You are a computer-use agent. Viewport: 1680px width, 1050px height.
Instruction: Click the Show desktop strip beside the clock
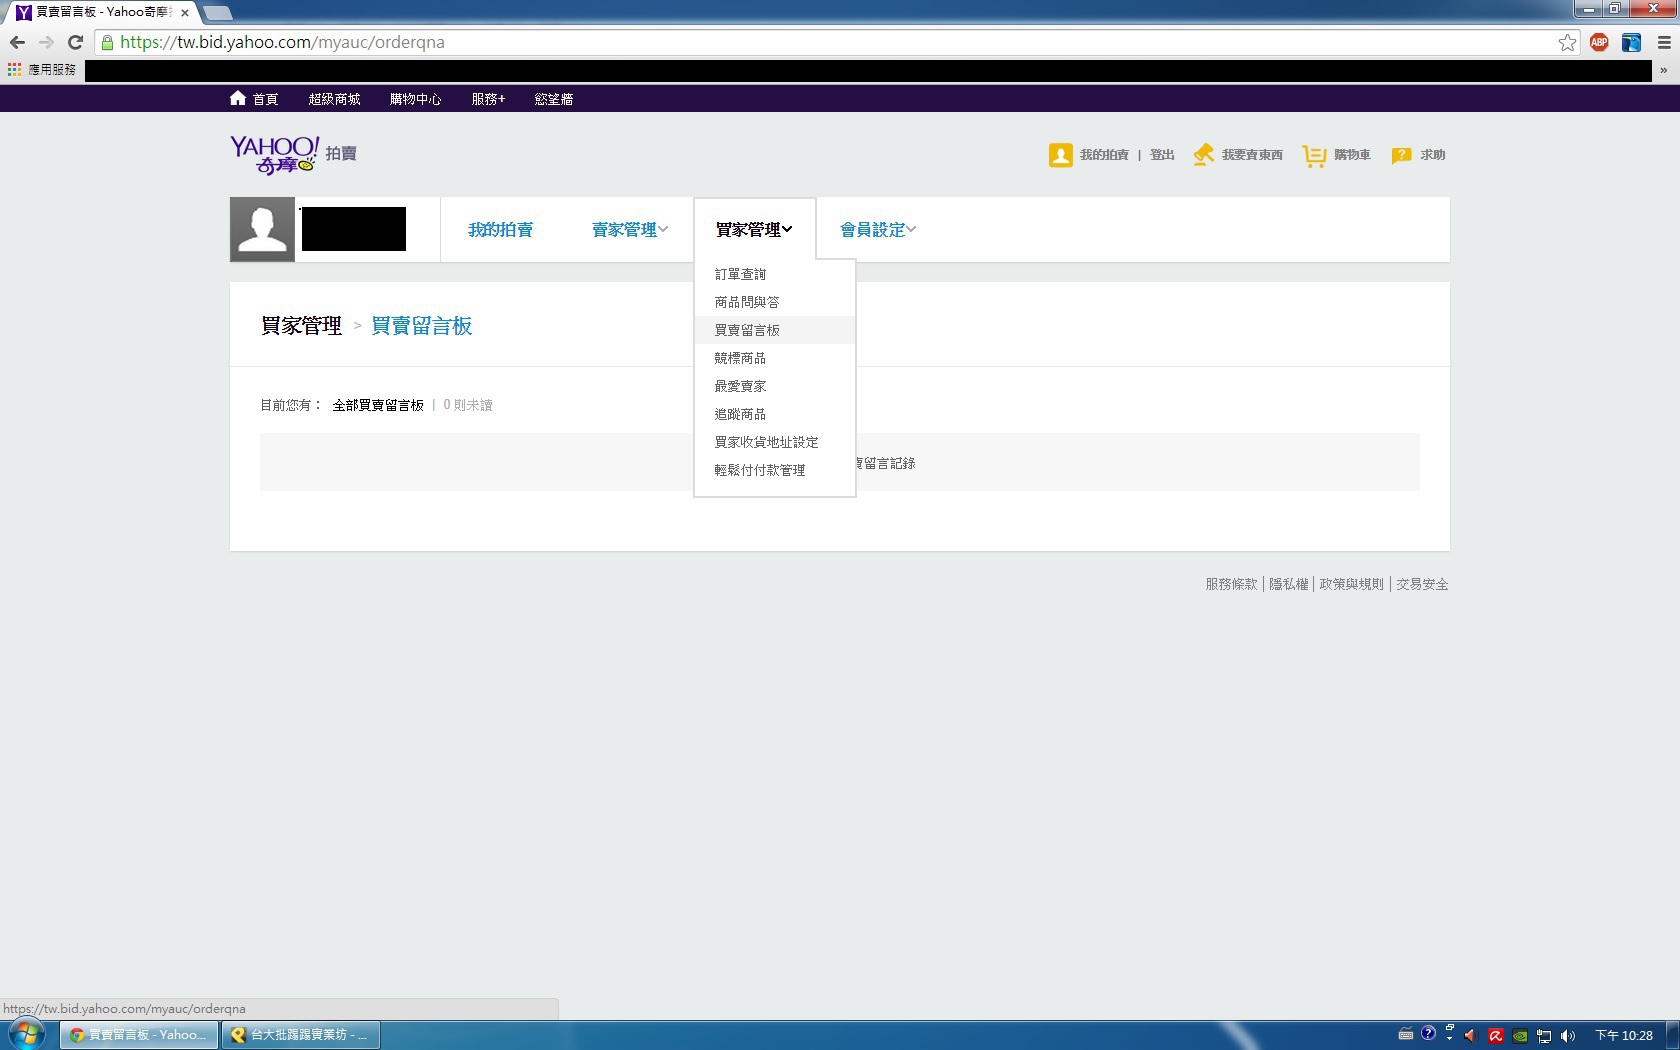tap(1672, 1035)
